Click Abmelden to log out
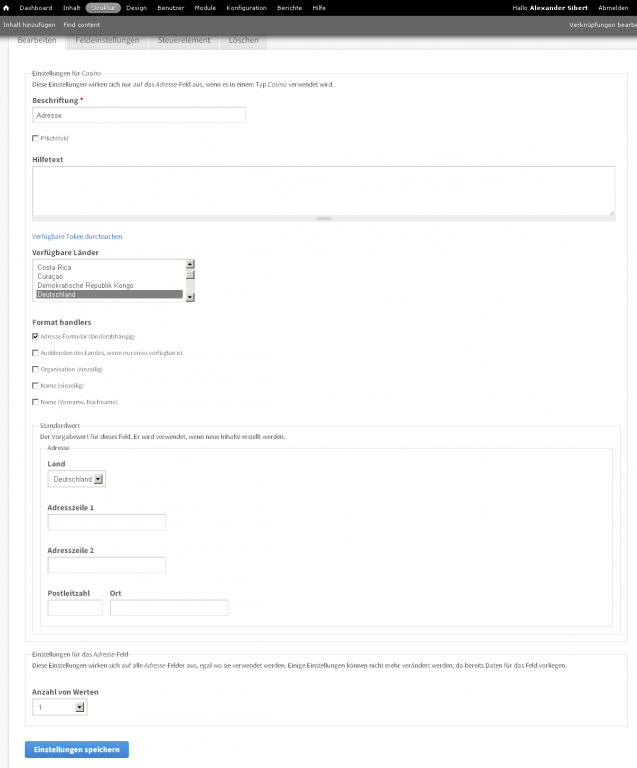The image size is (637, 768). click(x=613, y=7)
